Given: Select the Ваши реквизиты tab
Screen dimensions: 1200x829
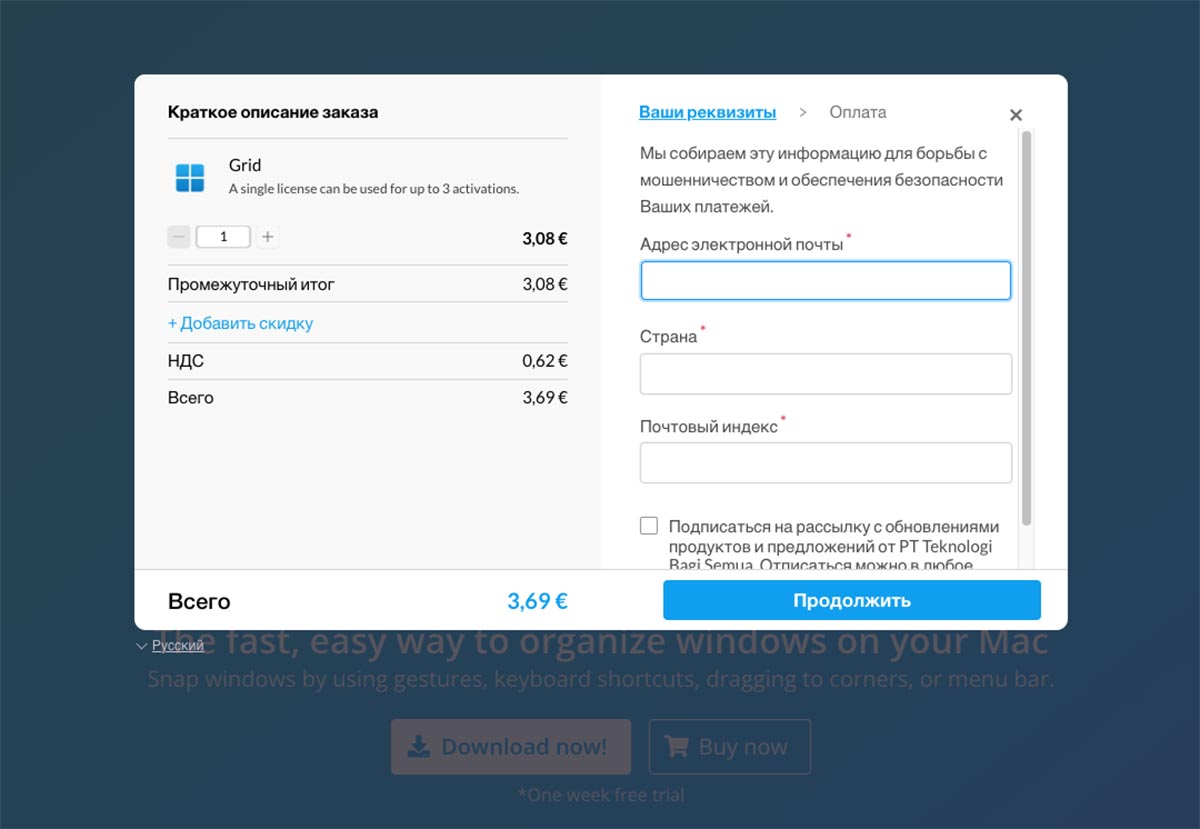Looking at the screenshot, I should tap(707, 112).
